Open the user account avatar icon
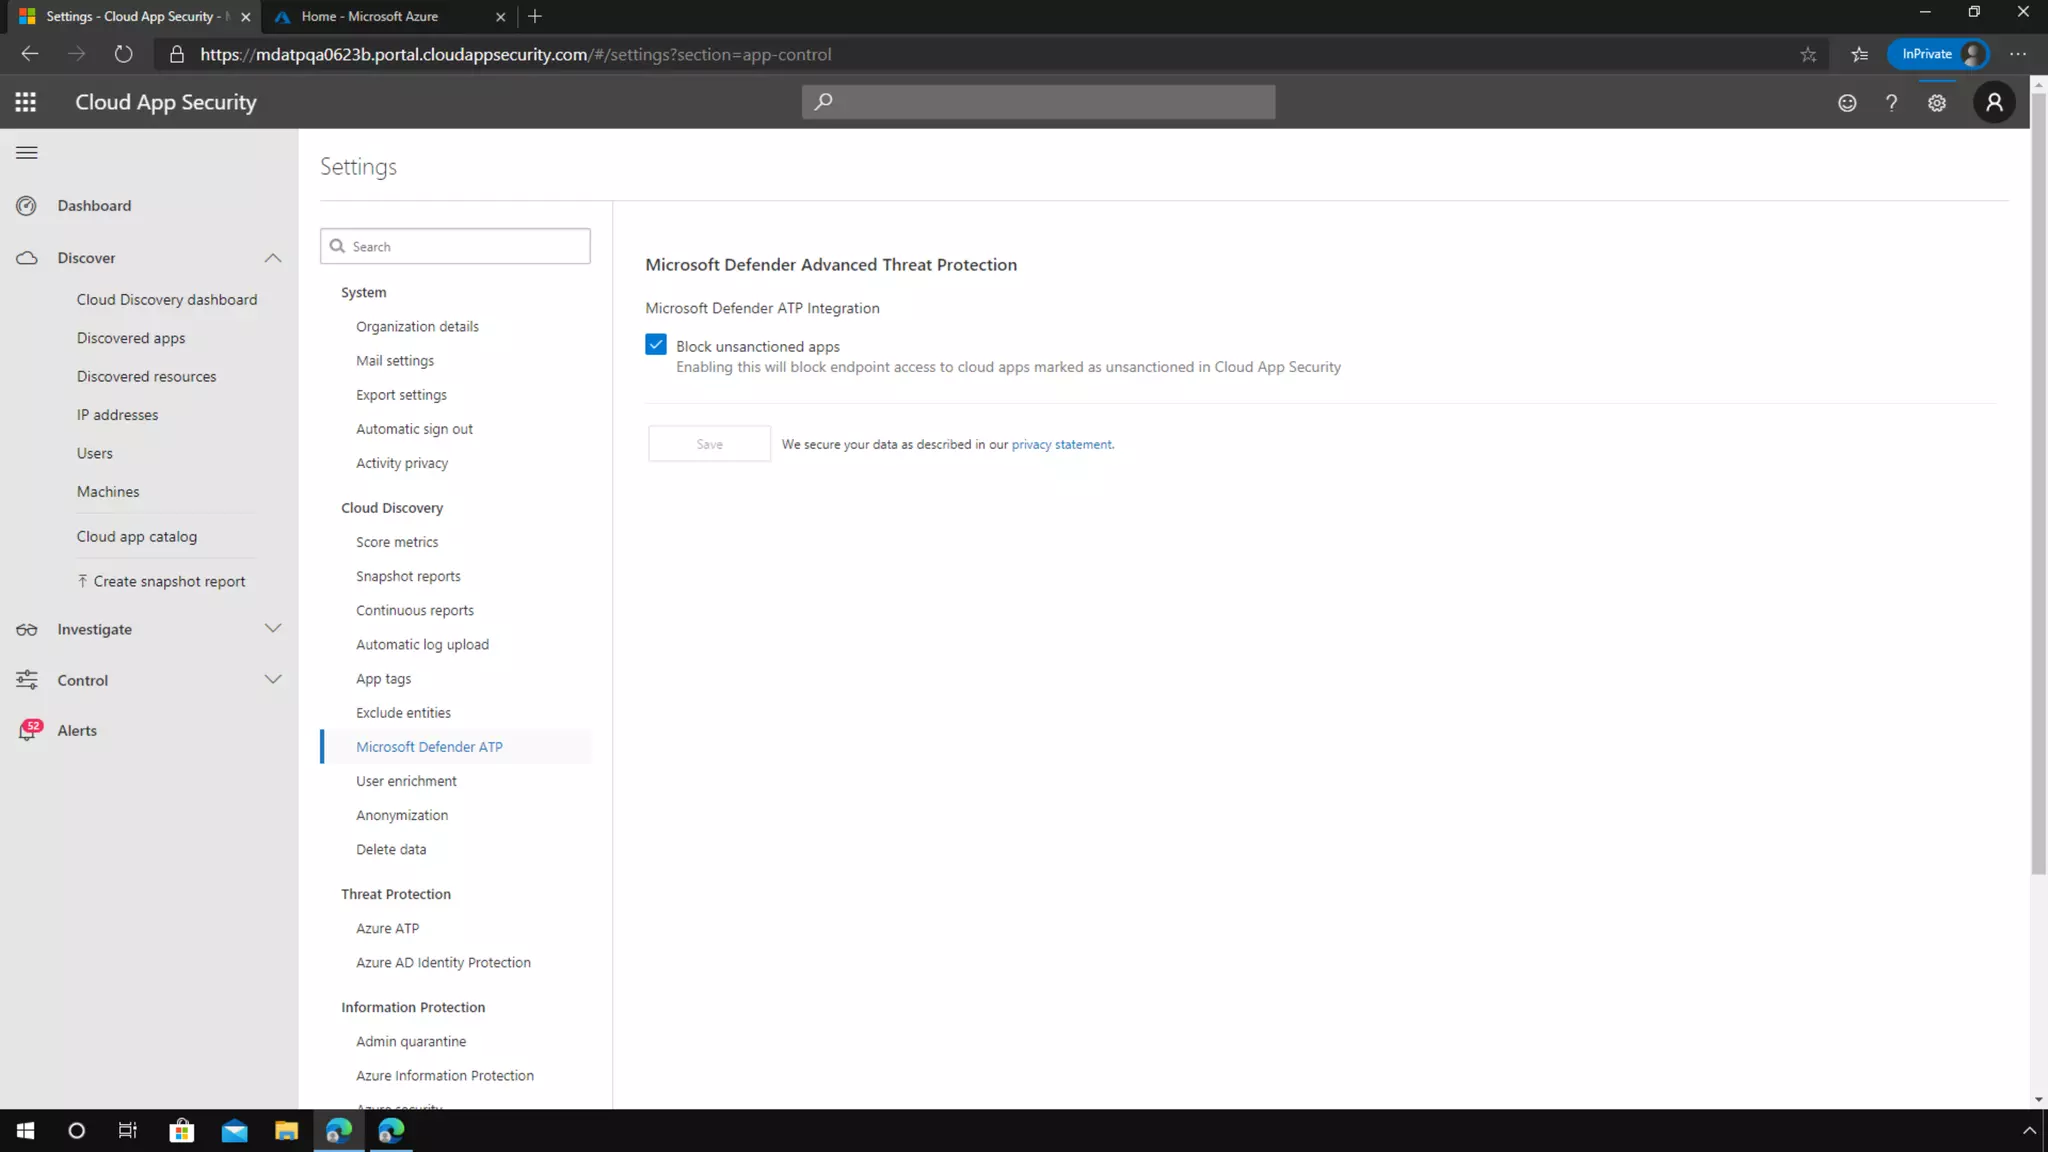Image resolution: width=2048 pixels, height=1152 pixels. click(x=1994, y=102)
